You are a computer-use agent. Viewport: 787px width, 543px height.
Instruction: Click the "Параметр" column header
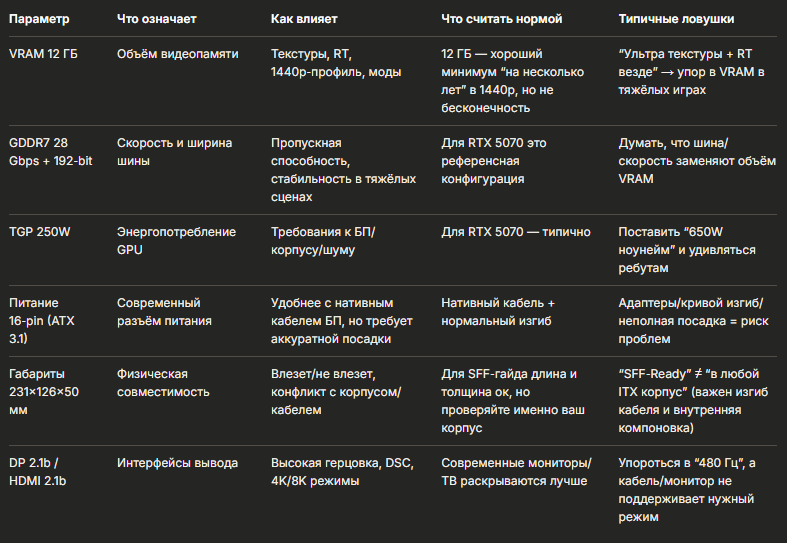39,19
